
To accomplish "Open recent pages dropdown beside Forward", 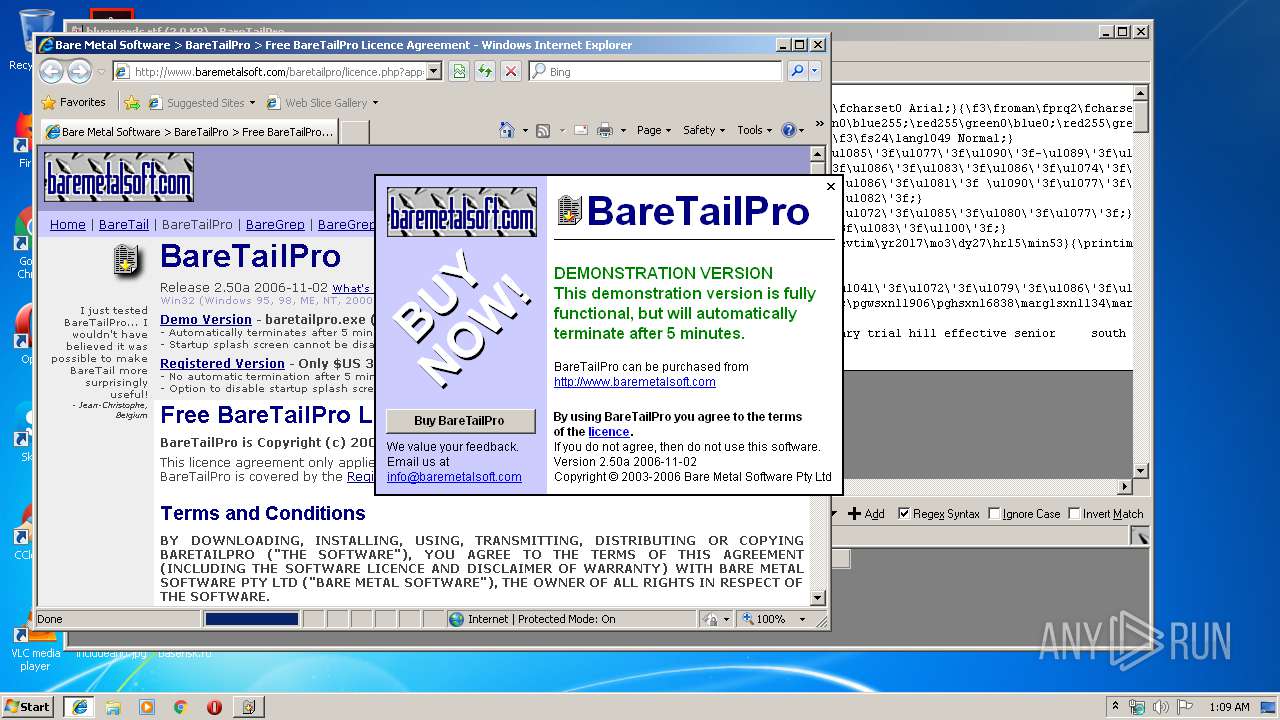I will click(x=101, y=72).
